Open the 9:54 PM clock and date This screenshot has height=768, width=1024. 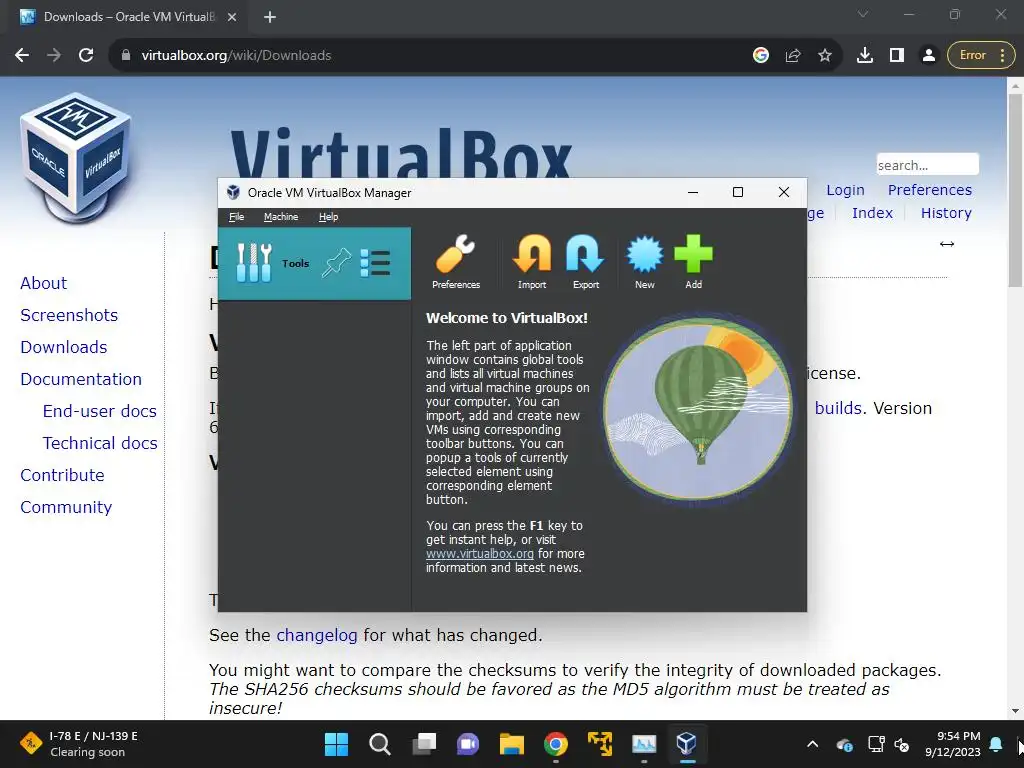953,744
